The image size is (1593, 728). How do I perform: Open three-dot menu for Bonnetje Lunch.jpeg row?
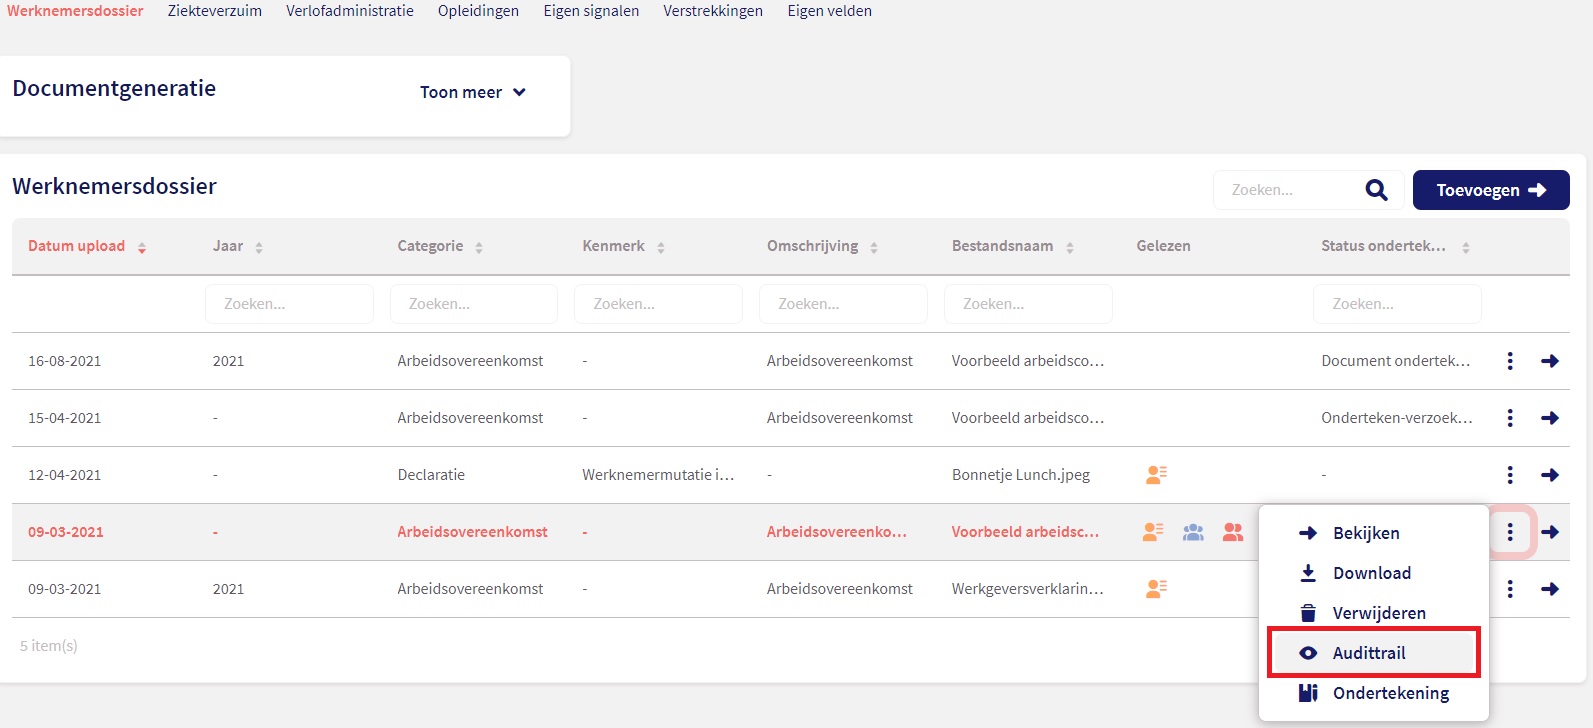1510,475
